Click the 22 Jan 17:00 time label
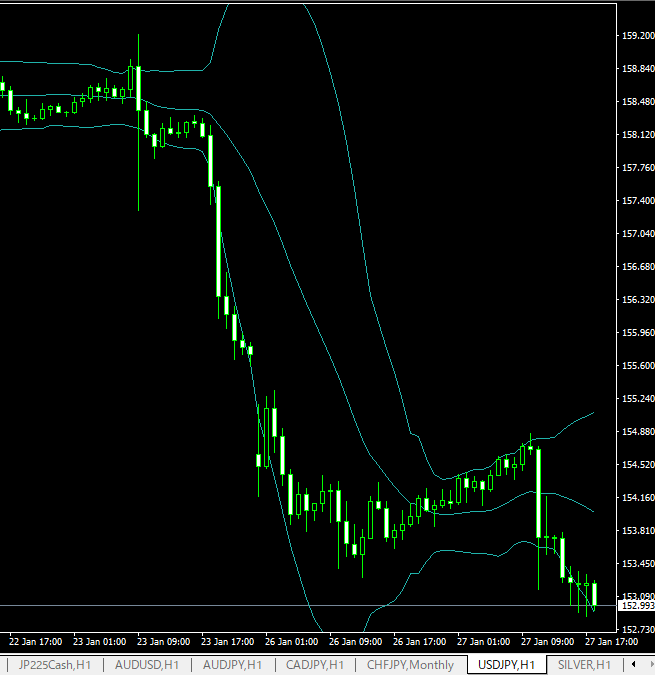655x675 pixels. tap(35, 641)
